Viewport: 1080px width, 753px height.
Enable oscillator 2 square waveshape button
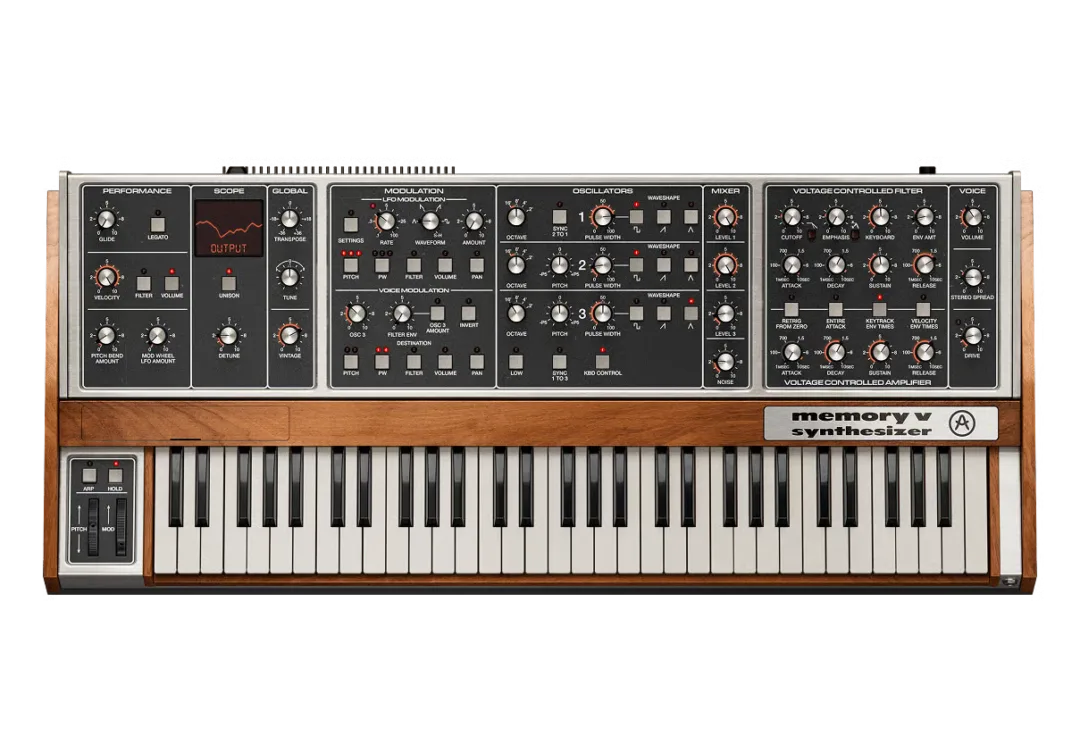click(x=636, y=265)
